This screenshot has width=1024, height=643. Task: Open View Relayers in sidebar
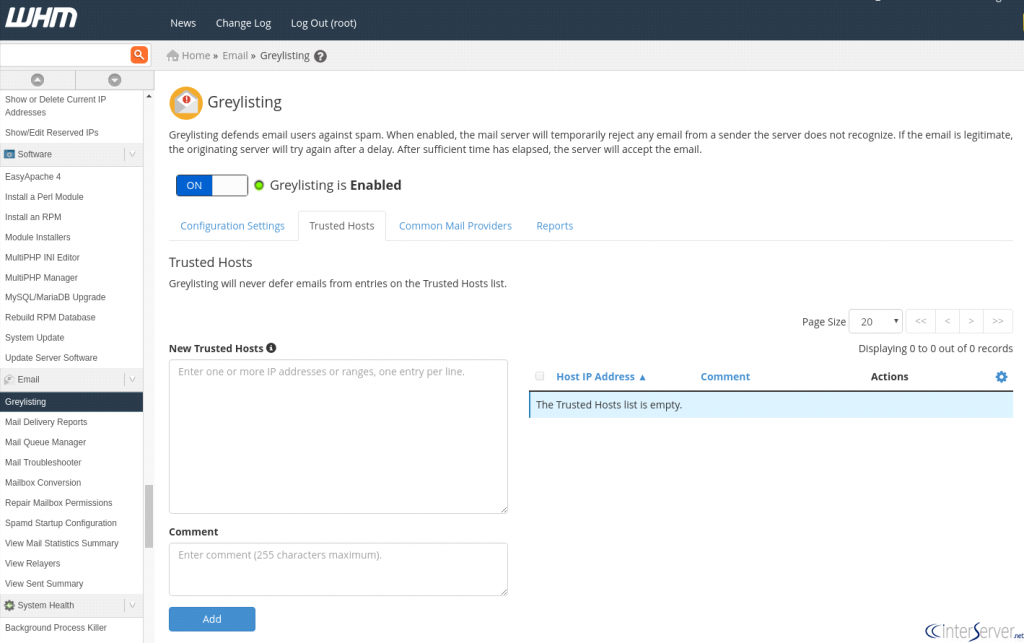click(33, 563)
